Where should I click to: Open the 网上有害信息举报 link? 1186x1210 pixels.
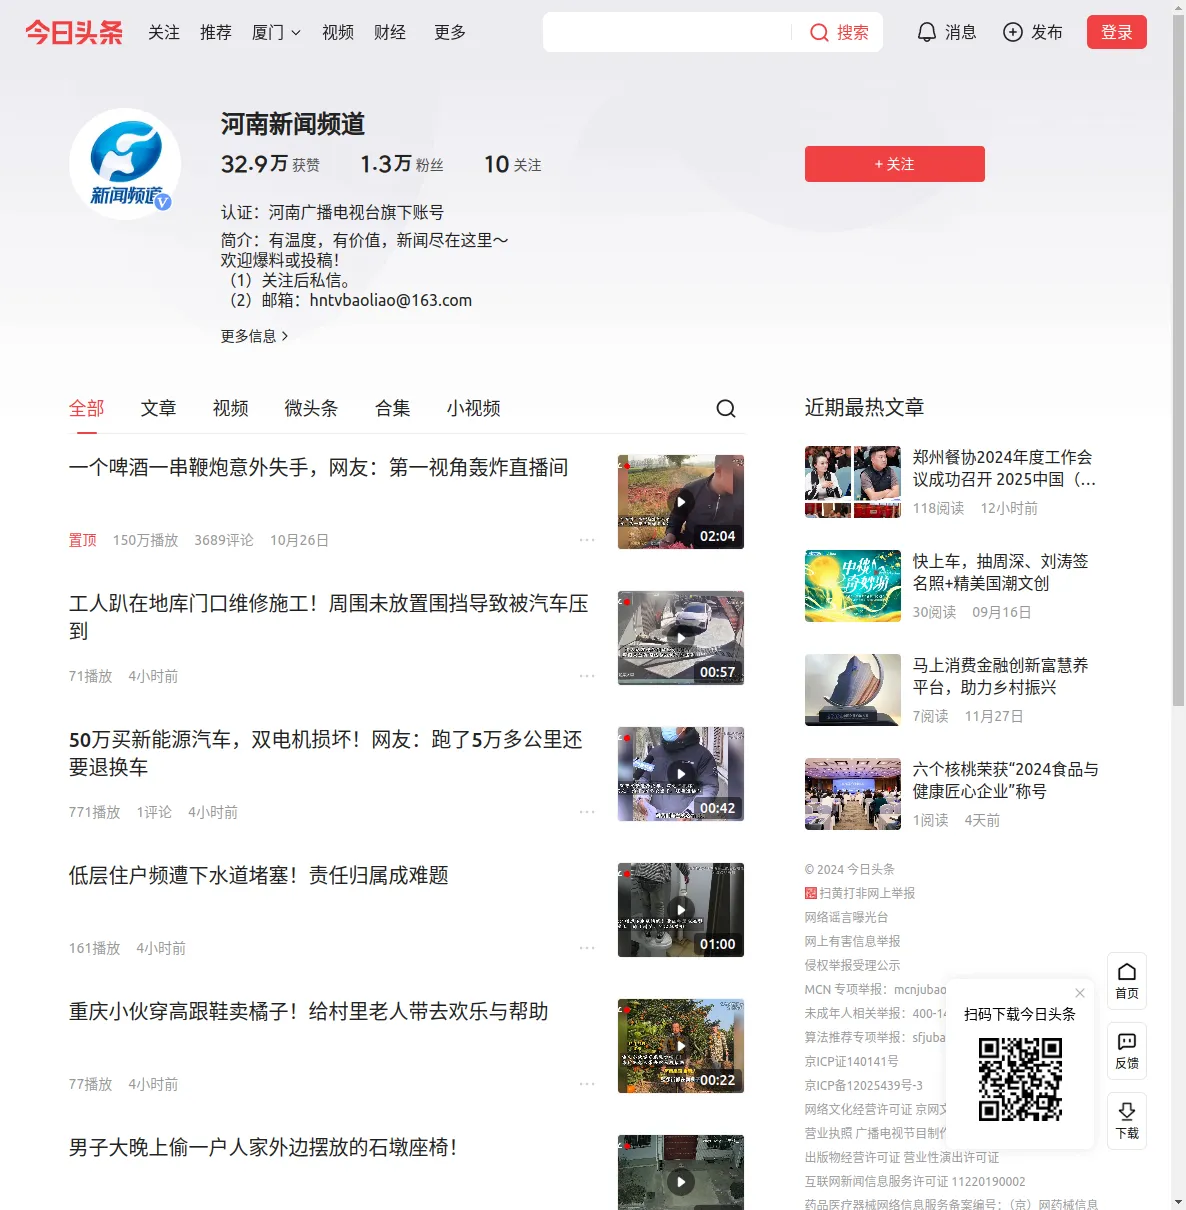(853, 941)
